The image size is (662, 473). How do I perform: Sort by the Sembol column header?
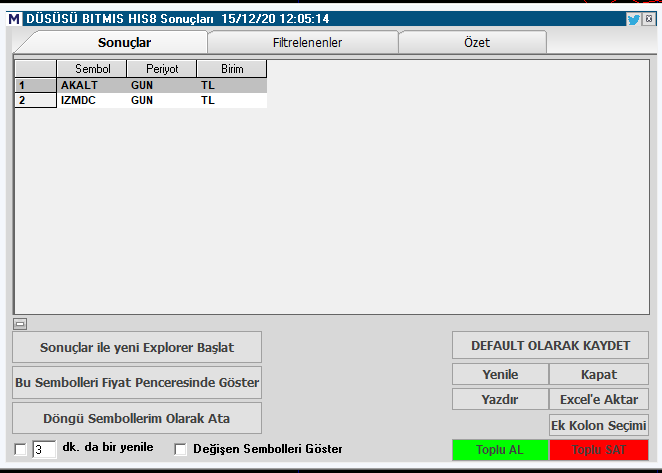pos(92,69)
